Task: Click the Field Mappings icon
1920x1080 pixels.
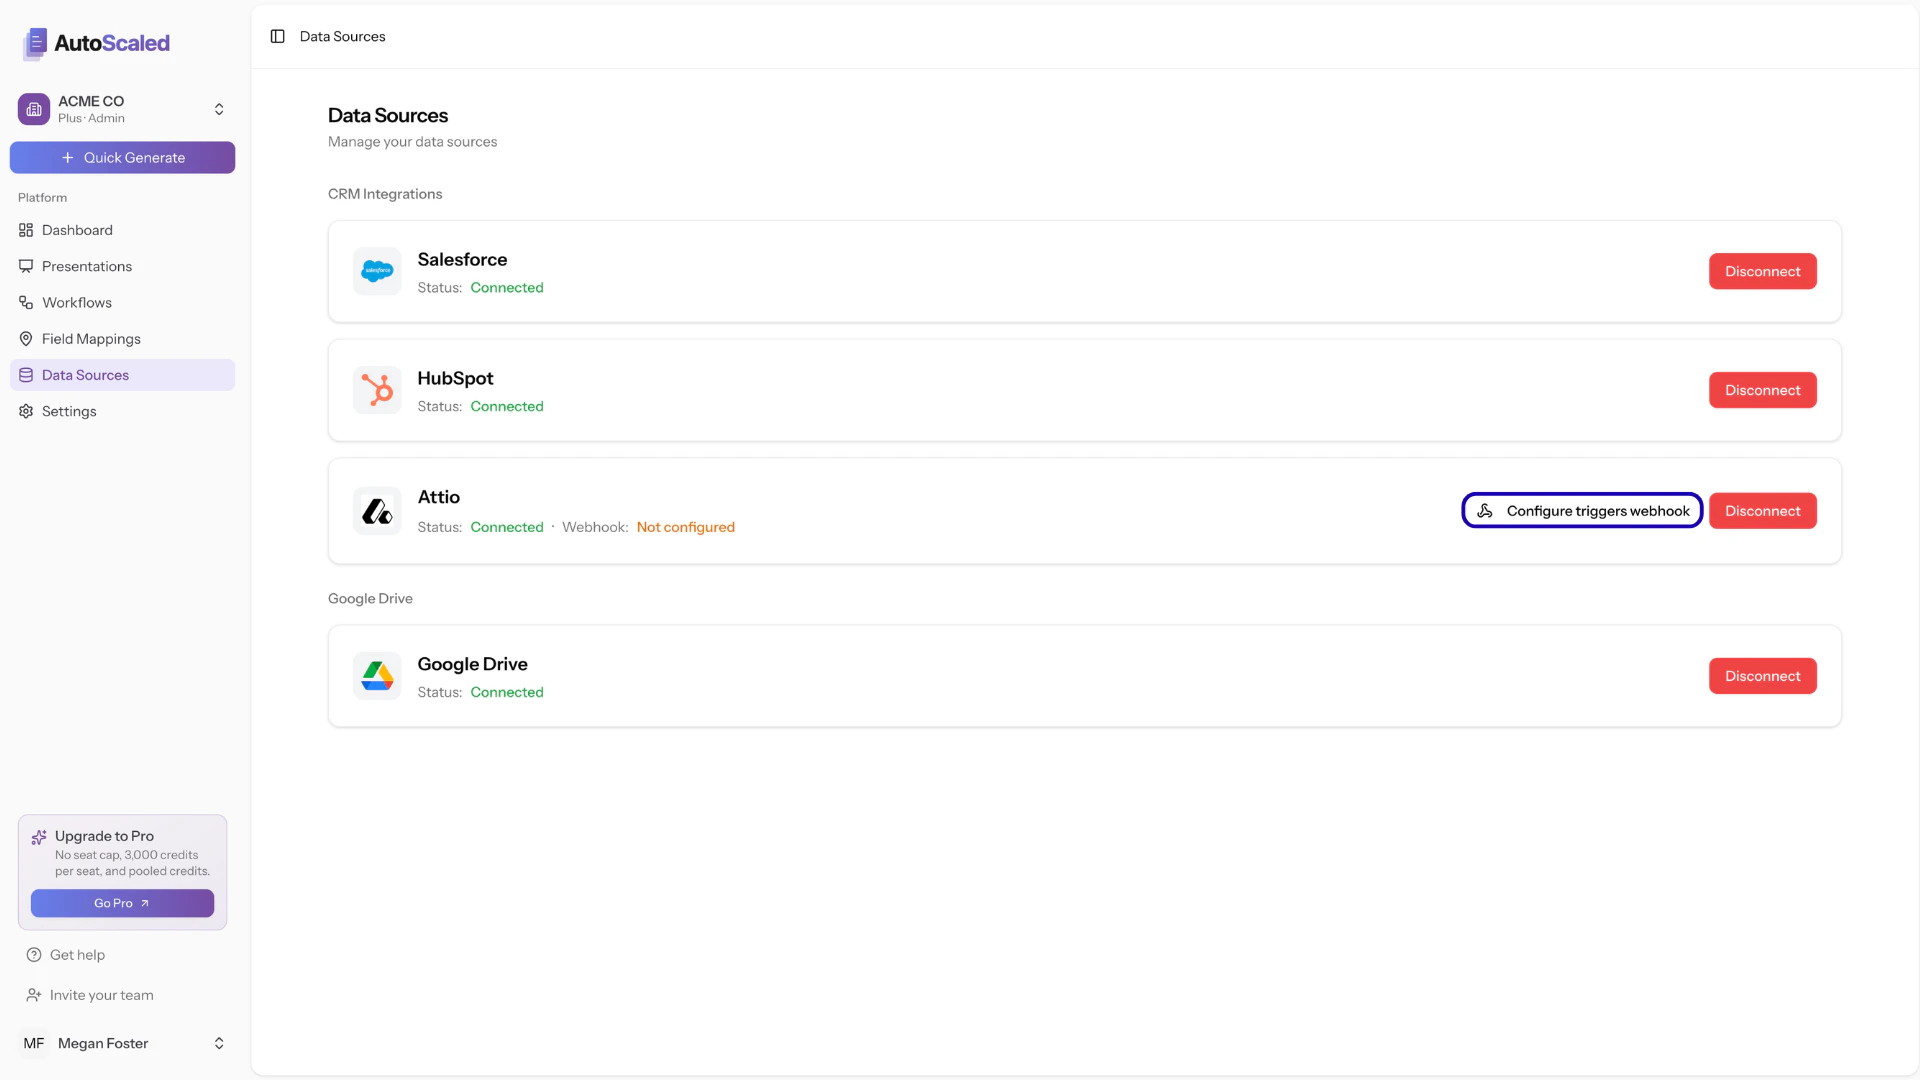Action: [x=26, y=338]
